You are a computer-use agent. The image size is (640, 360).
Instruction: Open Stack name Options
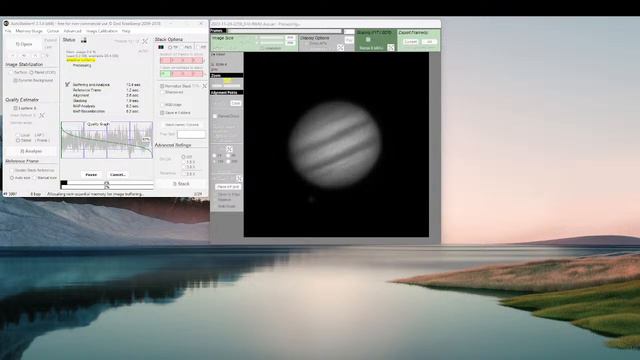click(182, 124)
